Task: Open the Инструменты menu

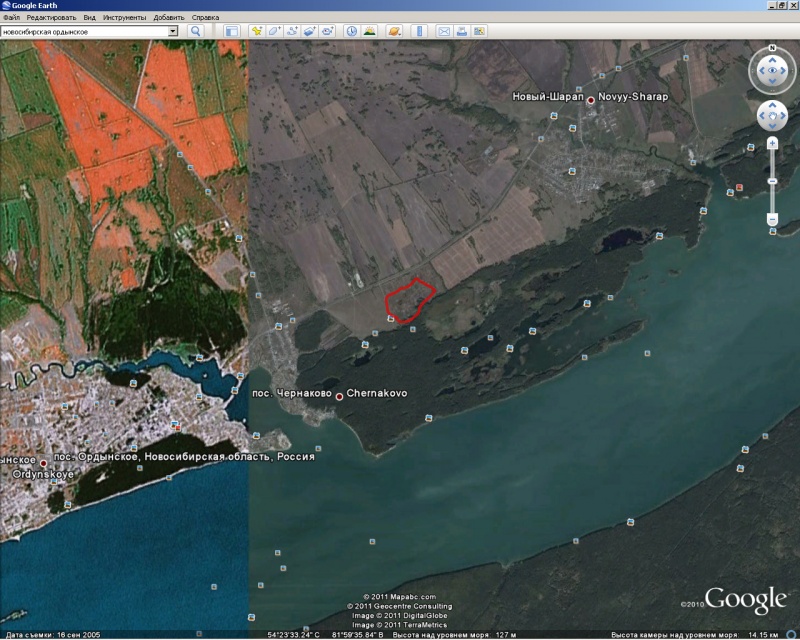Action: (124, 18)
